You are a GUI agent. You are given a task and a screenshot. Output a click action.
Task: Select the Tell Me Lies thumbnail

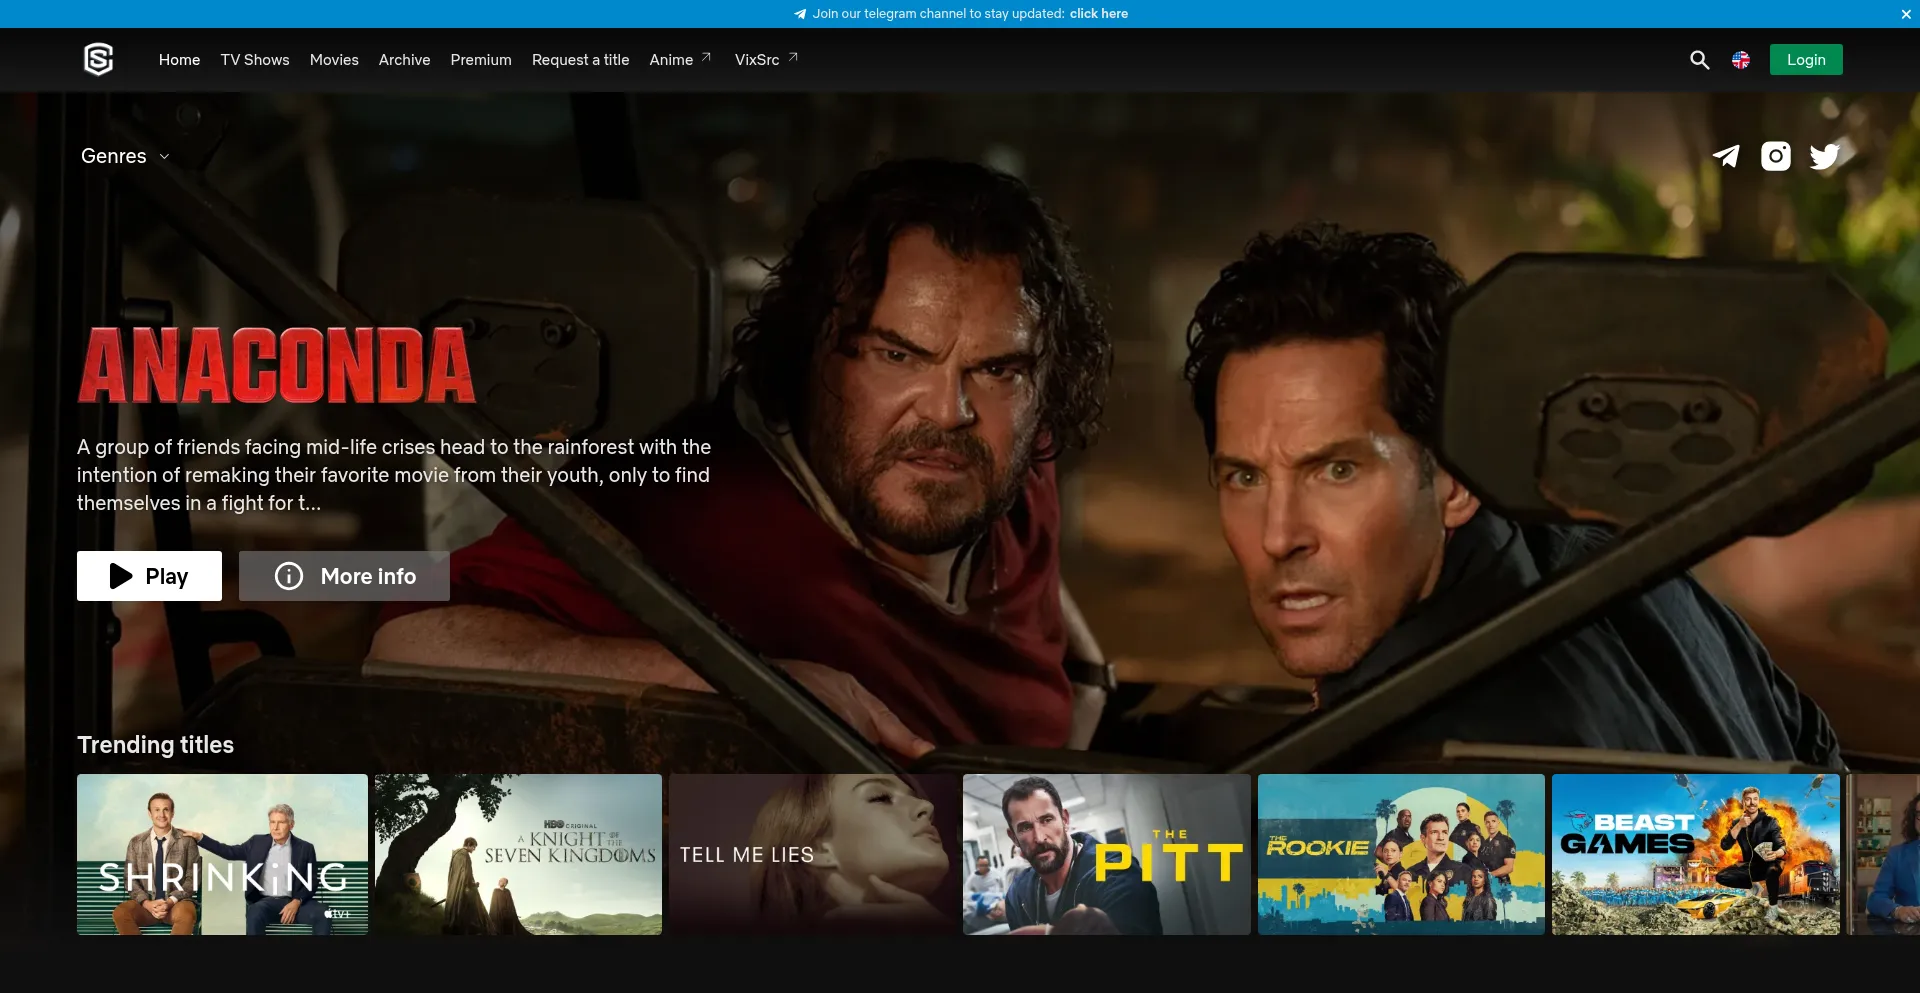coord(812,855)
